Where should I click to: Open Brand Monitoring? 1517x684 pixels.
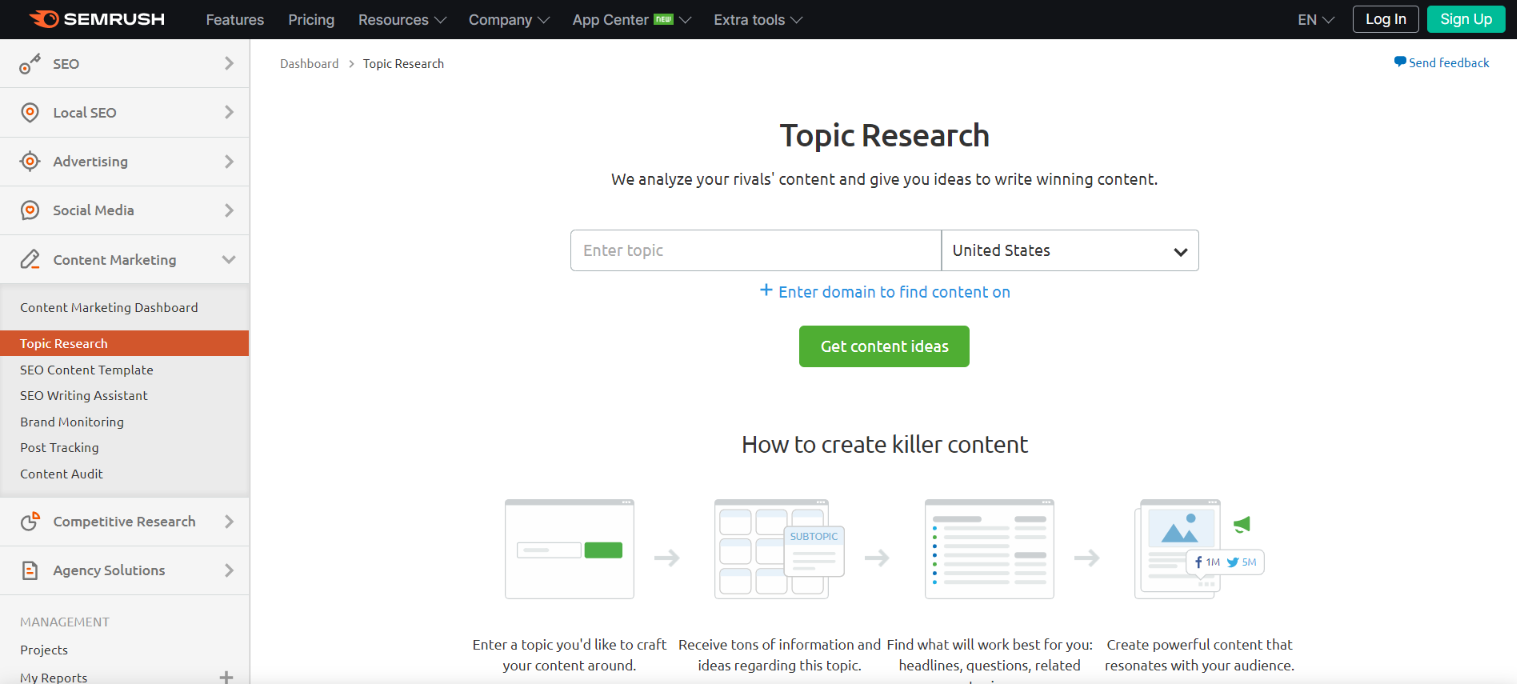[72, 422]
